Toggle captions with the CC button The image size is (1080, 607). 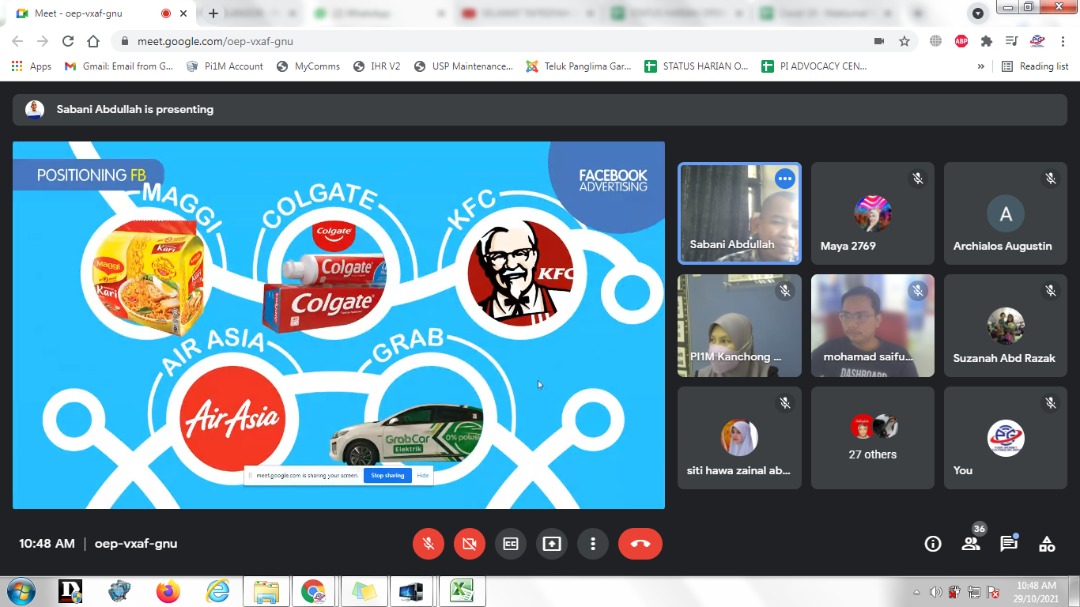(x=510, y=544)
